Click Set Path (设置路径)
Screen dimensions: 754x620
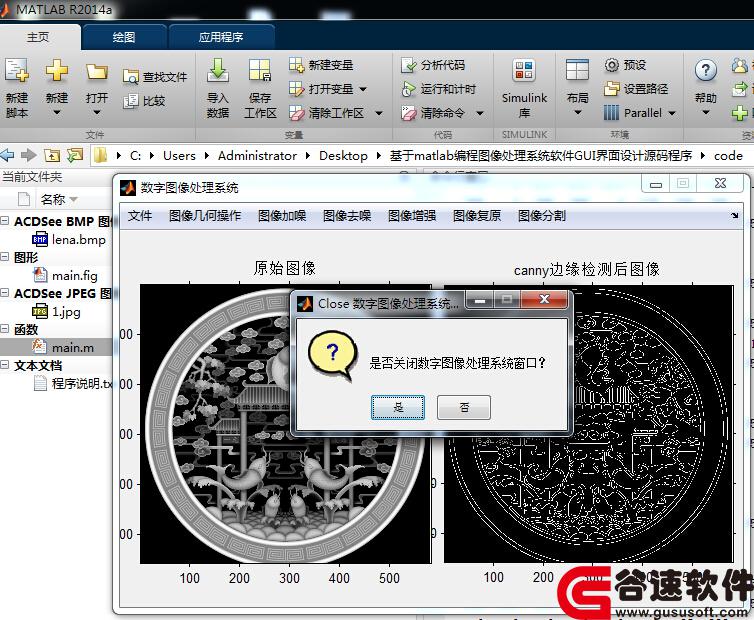click(636, 89)
